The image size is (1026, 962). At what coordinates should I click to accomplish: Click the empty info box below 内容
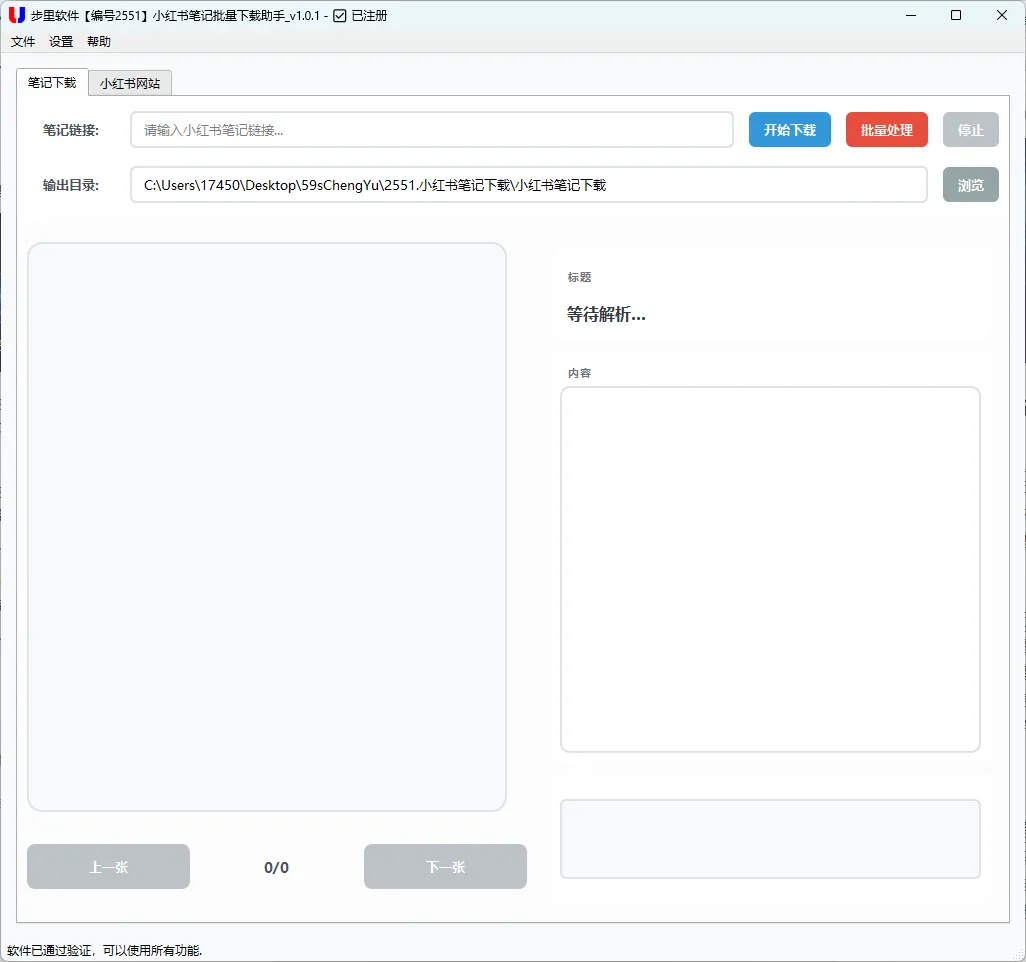click(x=770, y=839)
